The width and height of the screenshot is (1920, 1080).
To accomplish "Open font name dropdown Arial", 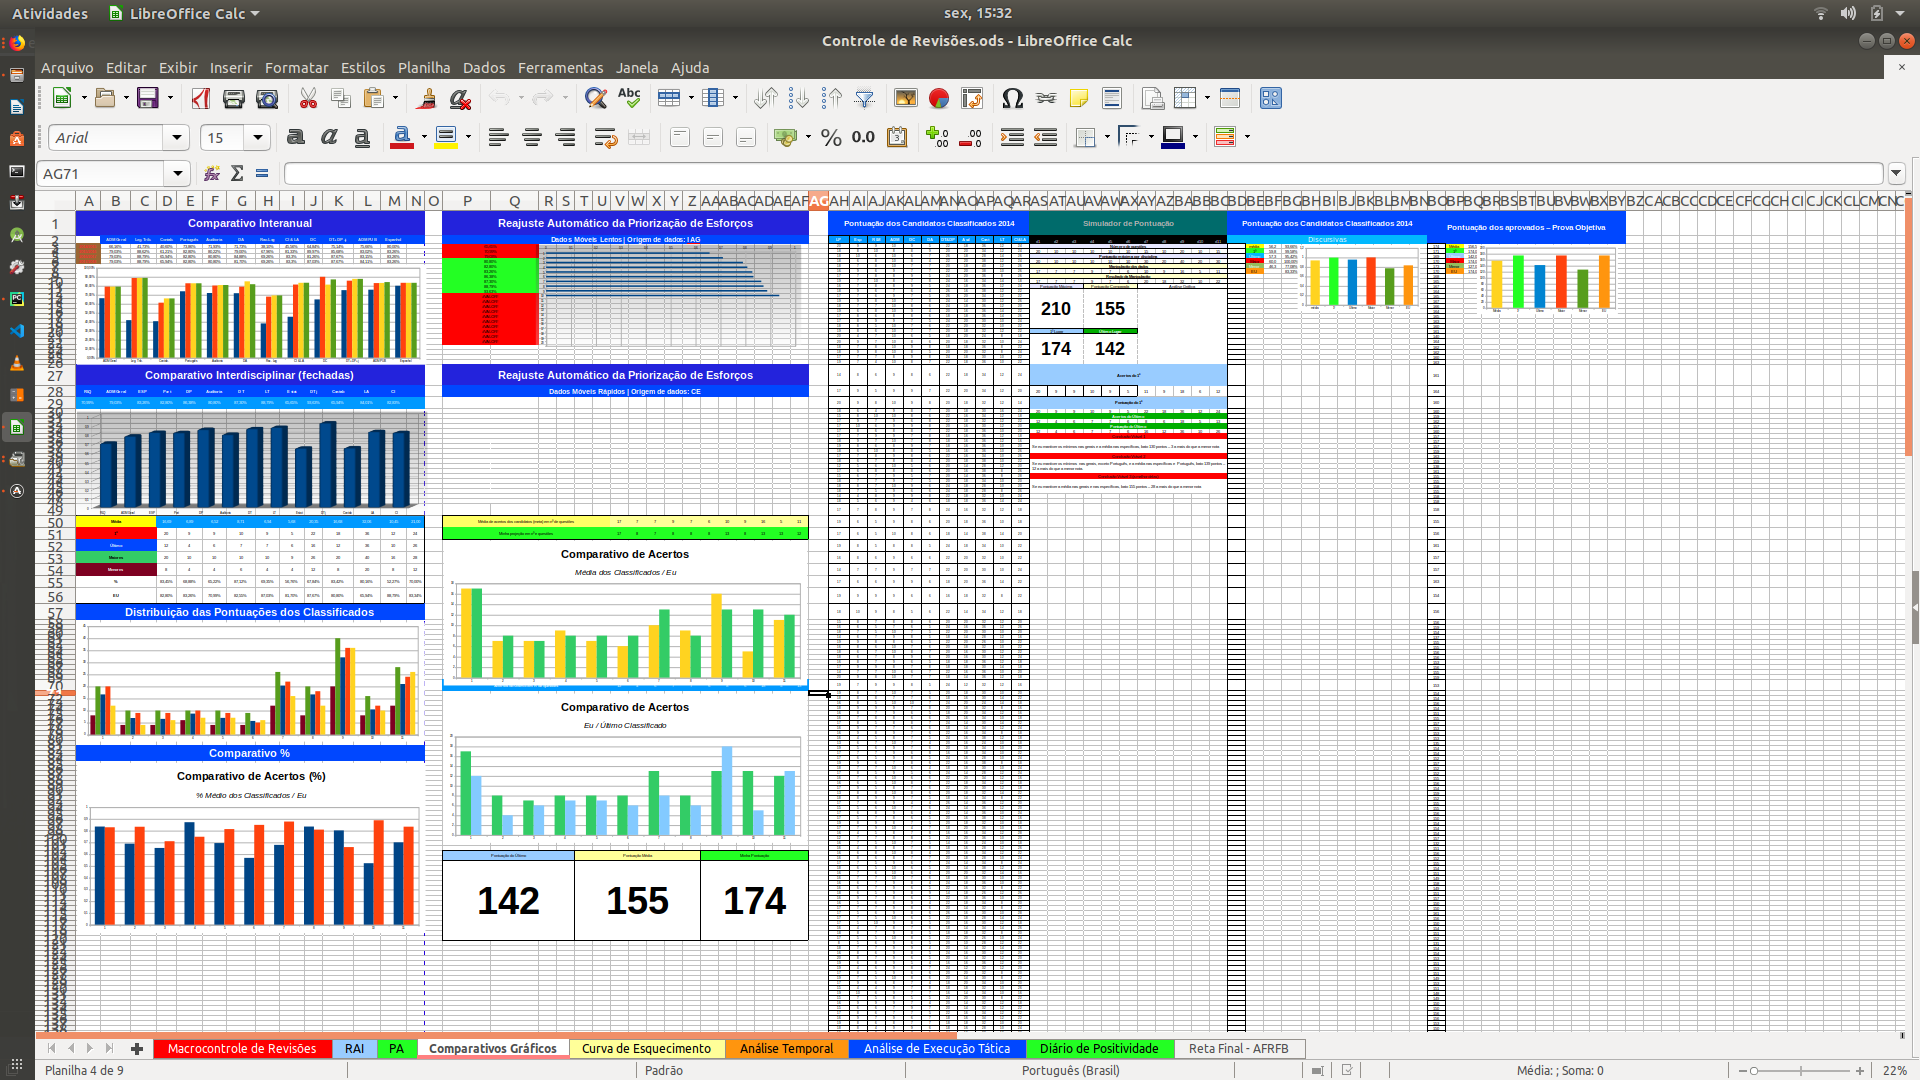I will tap(177, 137).
